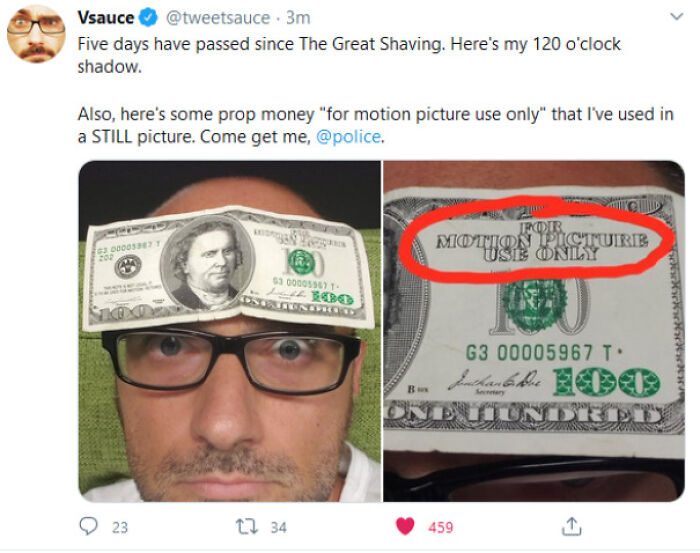
Task: Click the blue verified badge
Action: pos(148,18)
